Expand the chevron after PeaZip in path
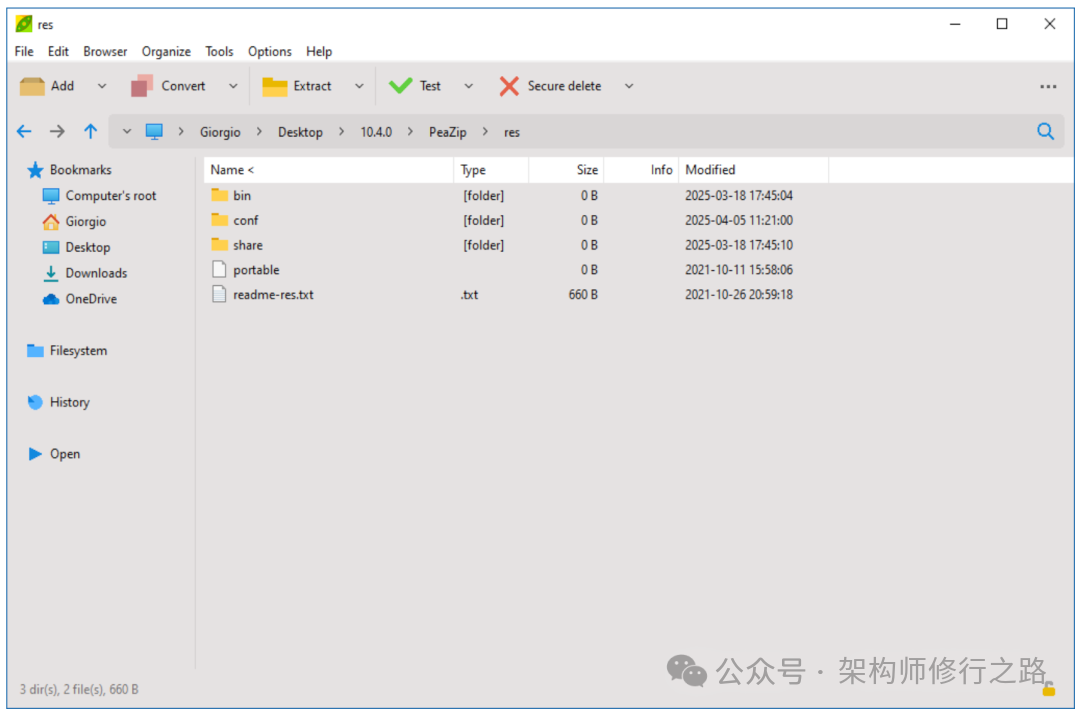 coord(485,132)
